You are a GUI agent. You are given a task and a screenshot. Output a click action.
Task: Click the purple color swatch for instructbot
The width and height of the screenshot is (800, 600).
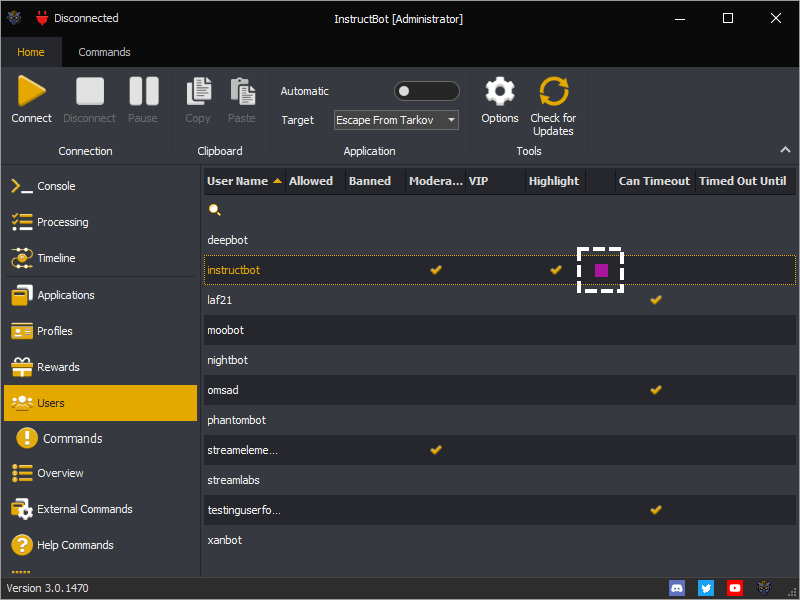click(601, 270)
